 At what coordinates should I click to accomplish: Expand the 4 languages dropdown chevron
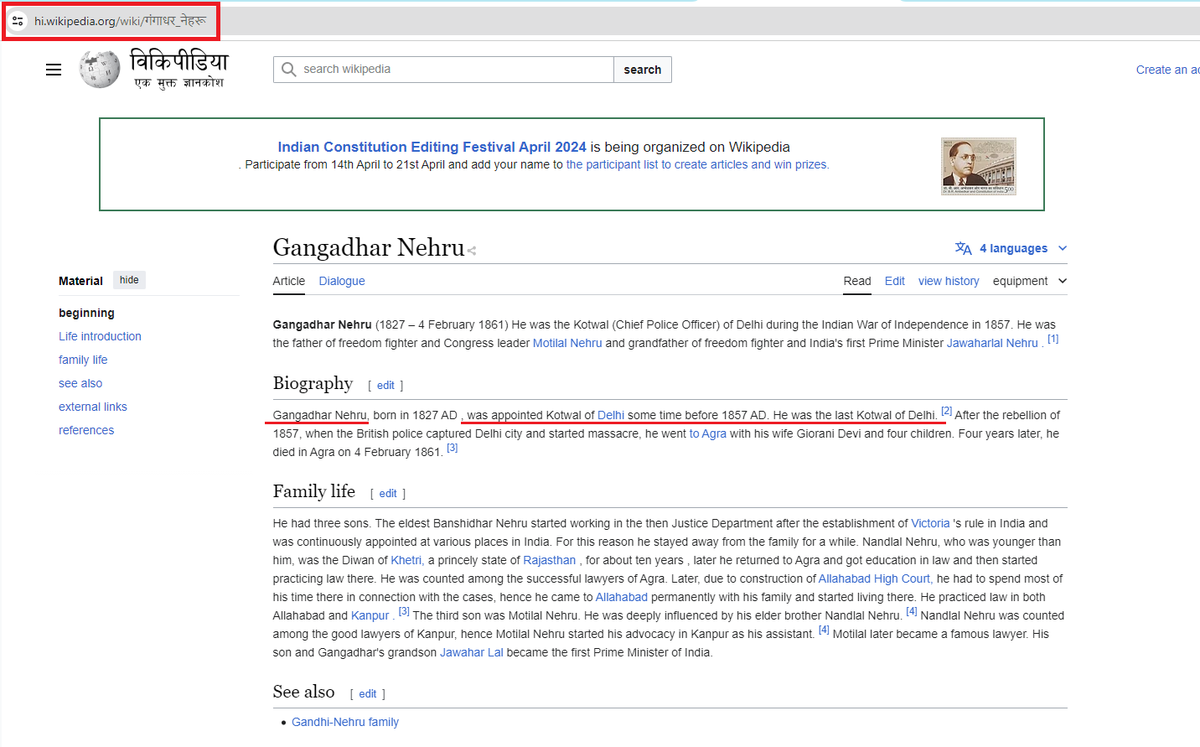[1062, 247]
